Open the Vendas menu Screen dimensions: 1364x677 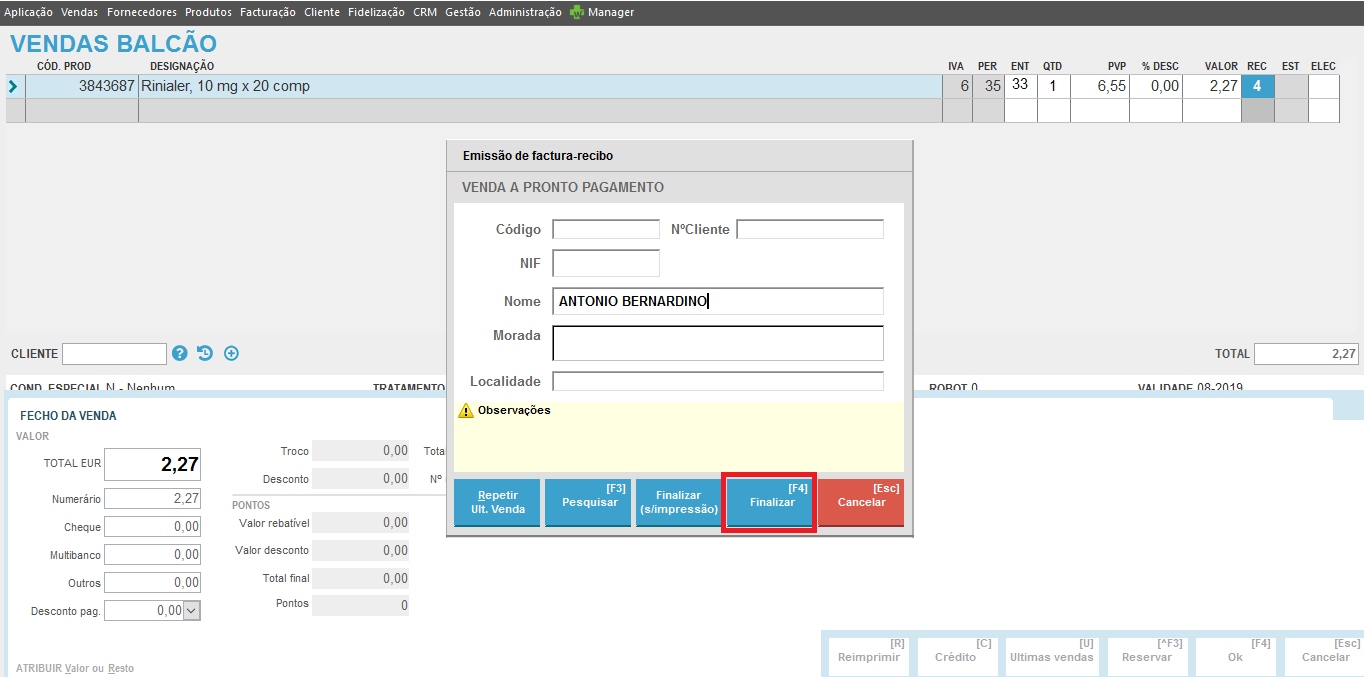pos(80,12)
